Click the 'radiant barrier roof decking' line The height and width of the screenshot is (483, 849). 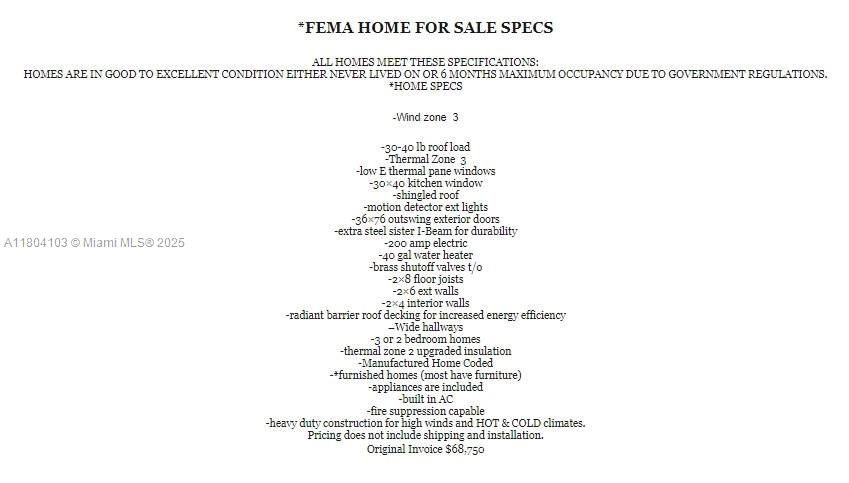pyautogui.click(x=425, y=315)
